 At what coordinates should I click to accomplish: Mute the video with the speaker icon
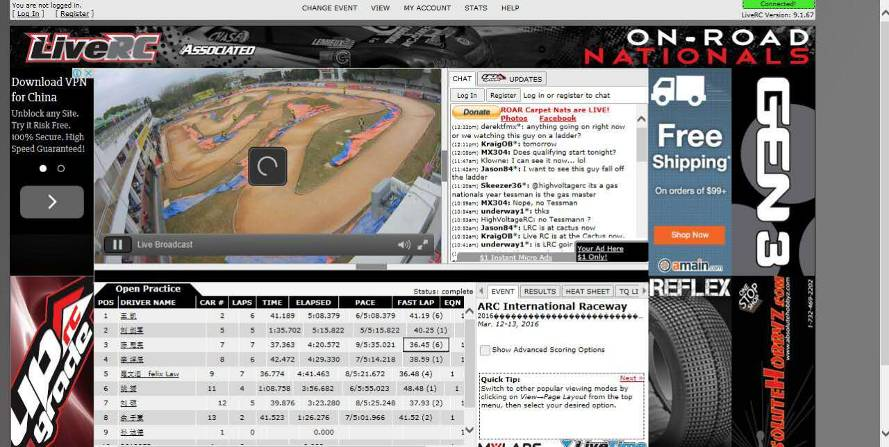404,245
